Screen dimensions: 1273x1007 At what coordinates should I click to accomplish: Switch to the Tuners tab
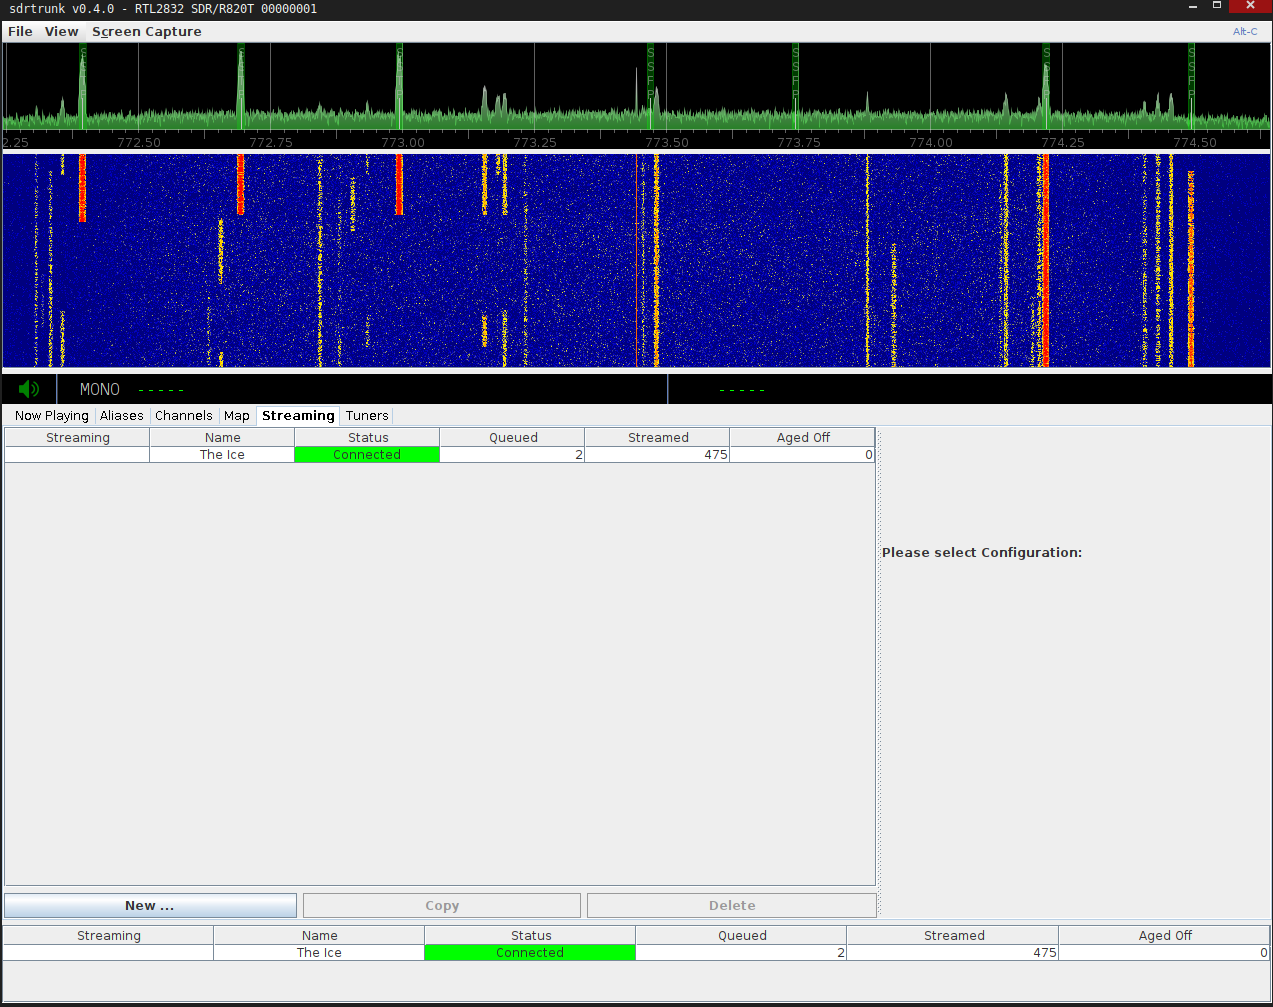tap(367, 416)
